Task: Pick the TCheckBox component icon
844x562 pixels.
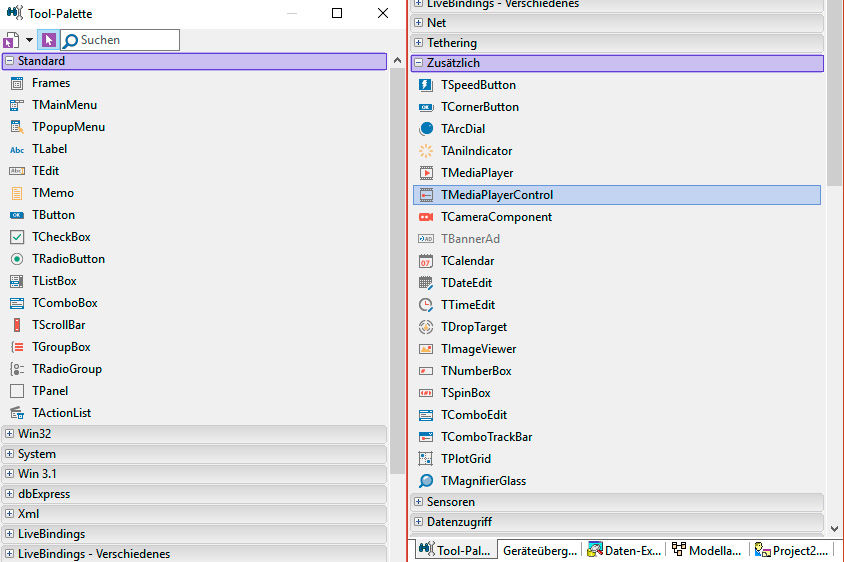Action: coord(17,237)
